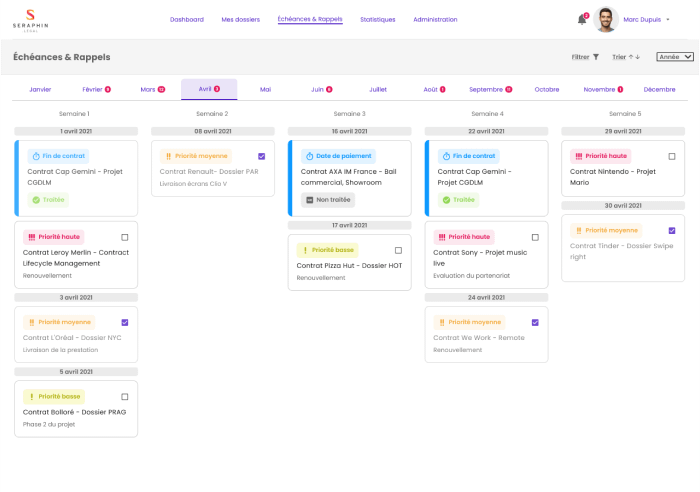Click Priorité moyenne tag on L'Oréal card
700x492 pixels.
[59, 322]
